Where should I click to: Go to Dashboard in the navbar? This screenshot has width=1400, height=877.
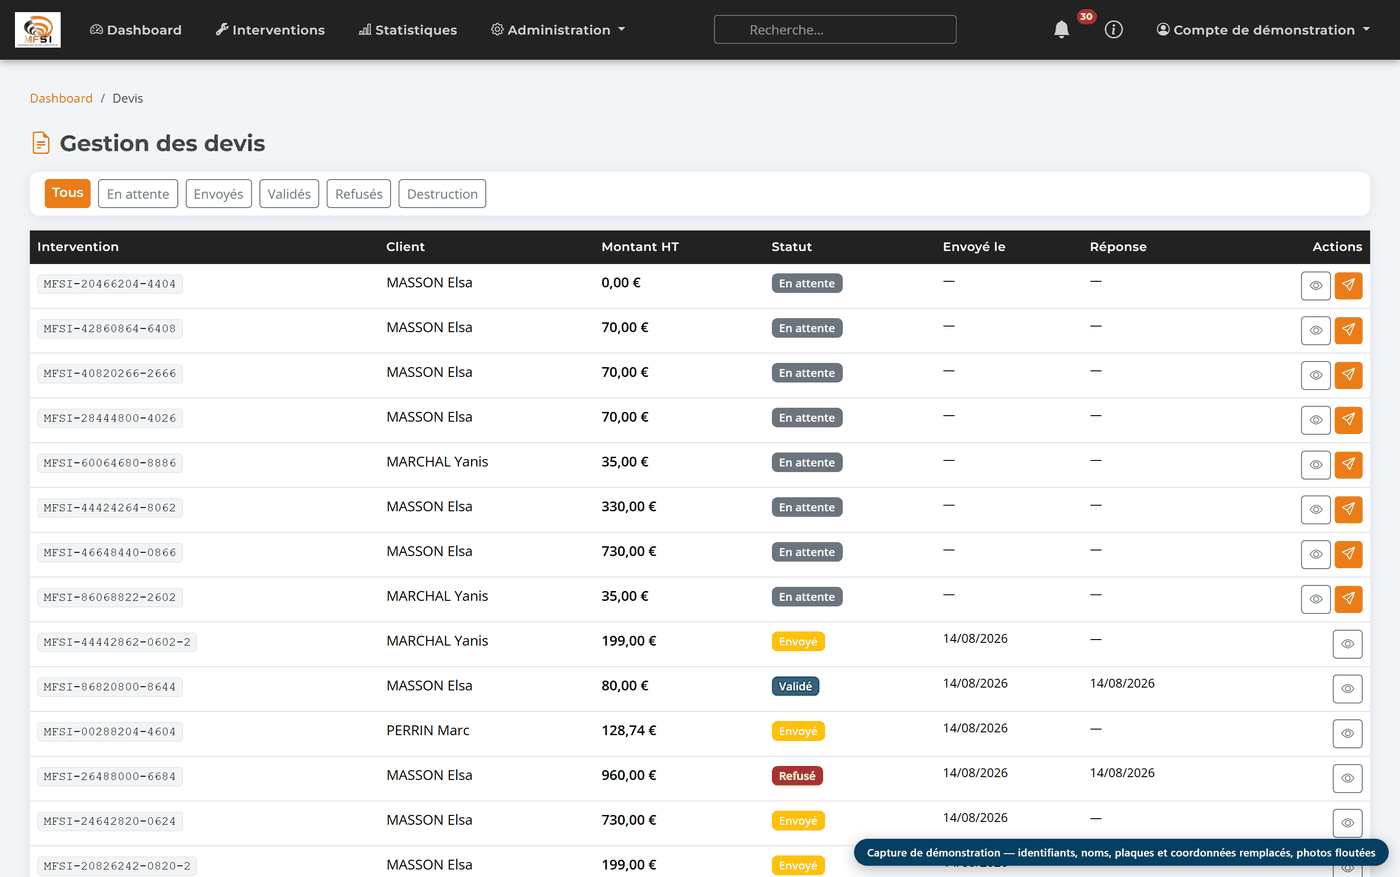pyautogui.click(x=136, y=30)
